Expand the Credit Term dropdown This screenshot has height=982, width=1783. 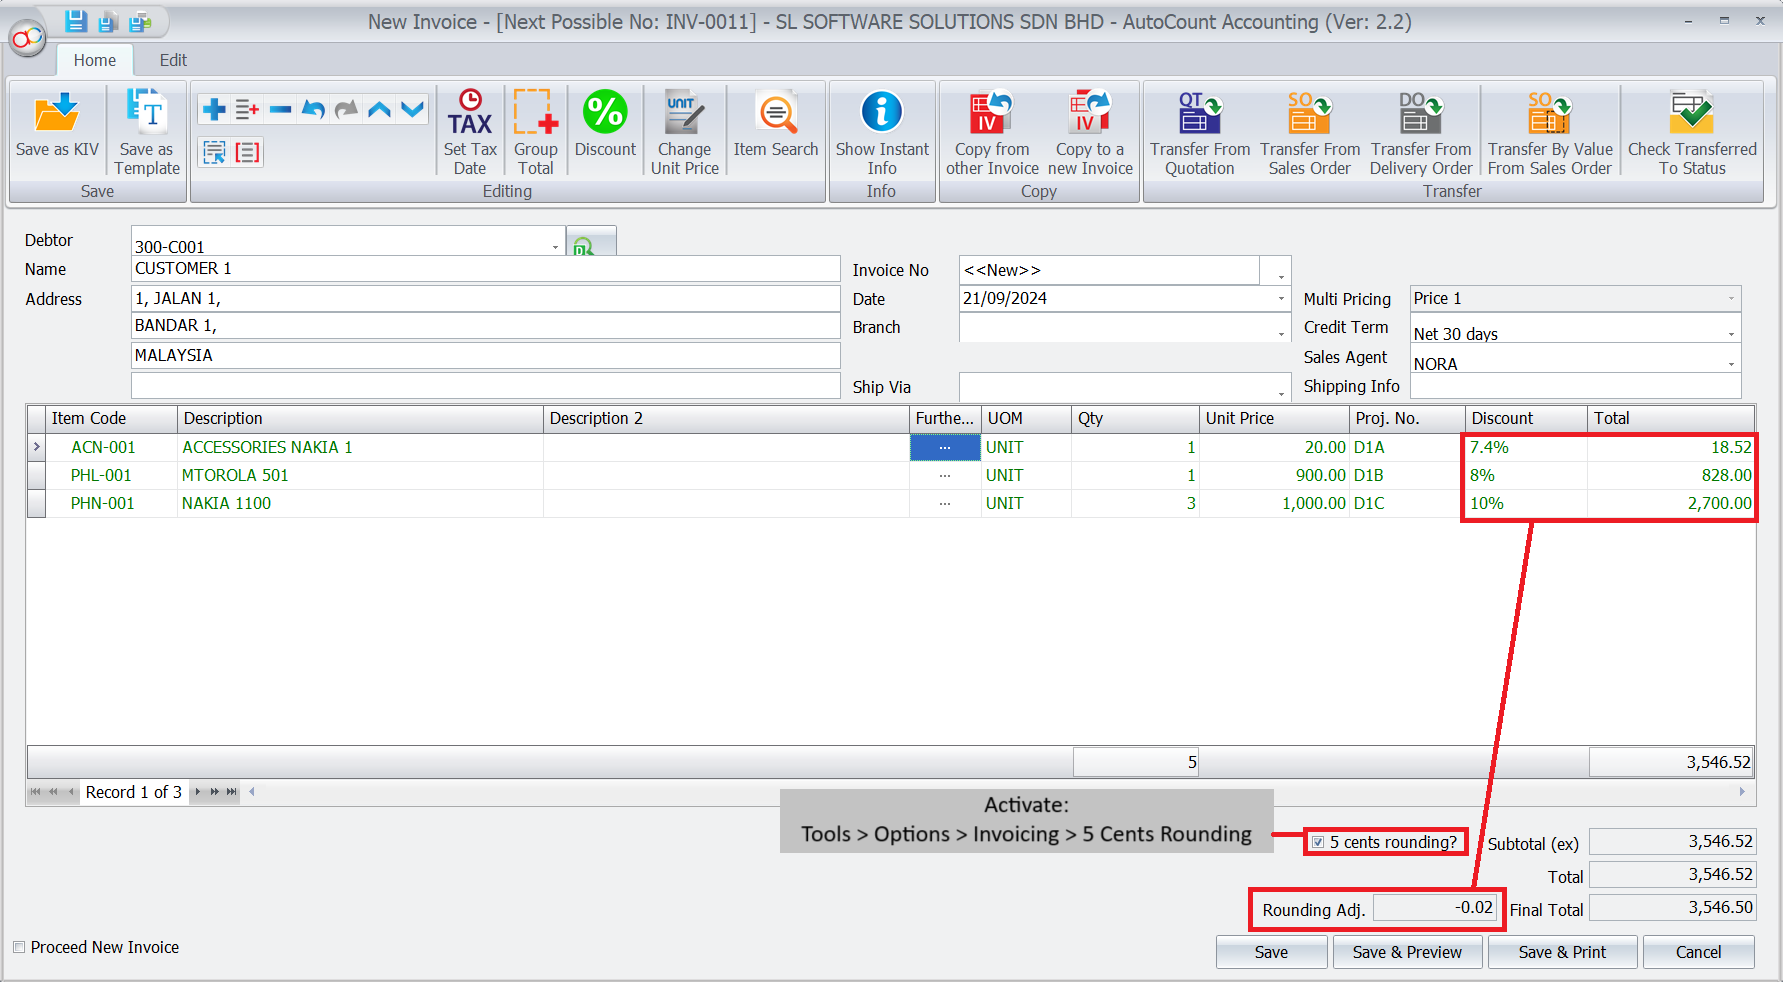coord(1731,334)
